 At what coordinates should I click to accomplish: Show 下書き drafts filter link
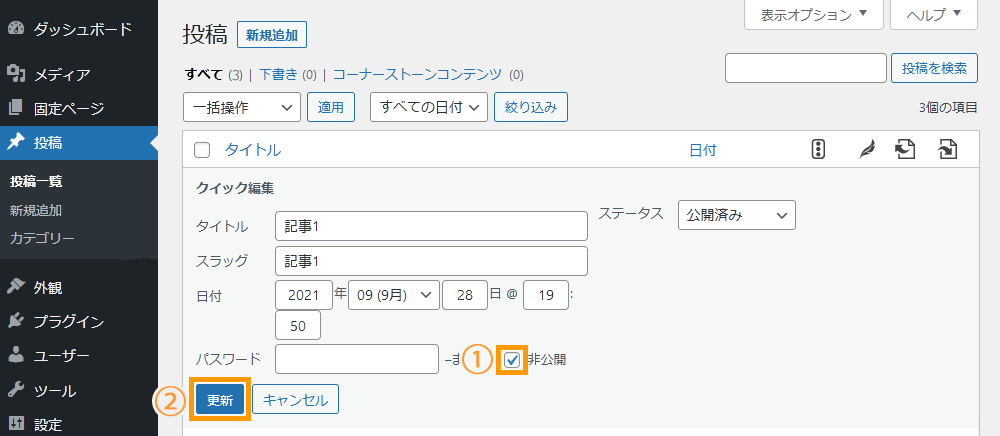click(278, 75)
